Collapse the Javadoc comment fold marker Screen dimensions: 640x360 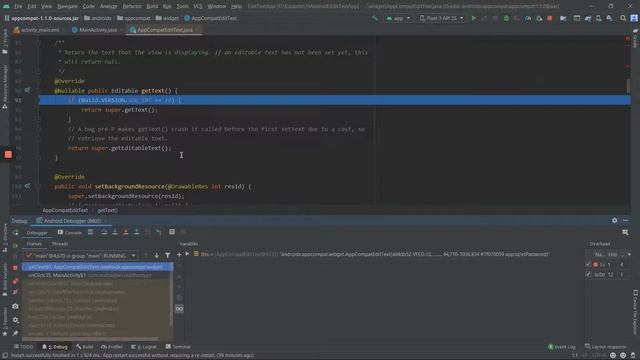pos(38,42)
